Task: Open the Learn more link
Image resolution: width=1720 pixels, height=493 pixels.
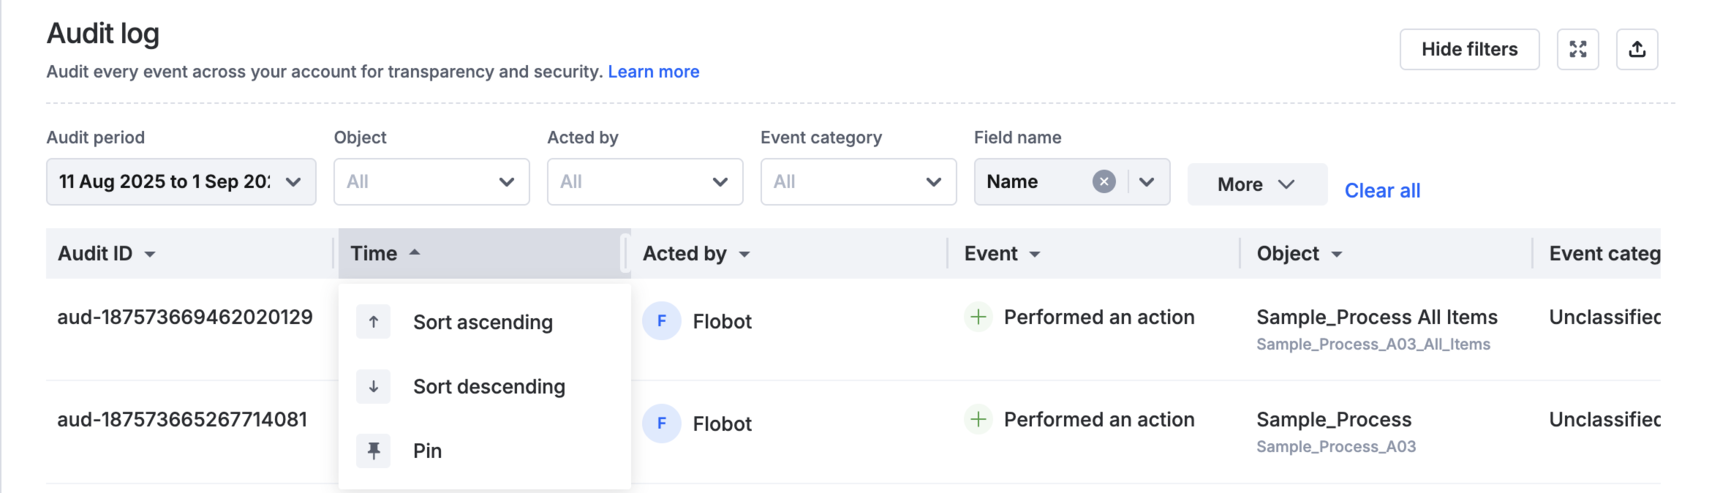Action: 653,71
